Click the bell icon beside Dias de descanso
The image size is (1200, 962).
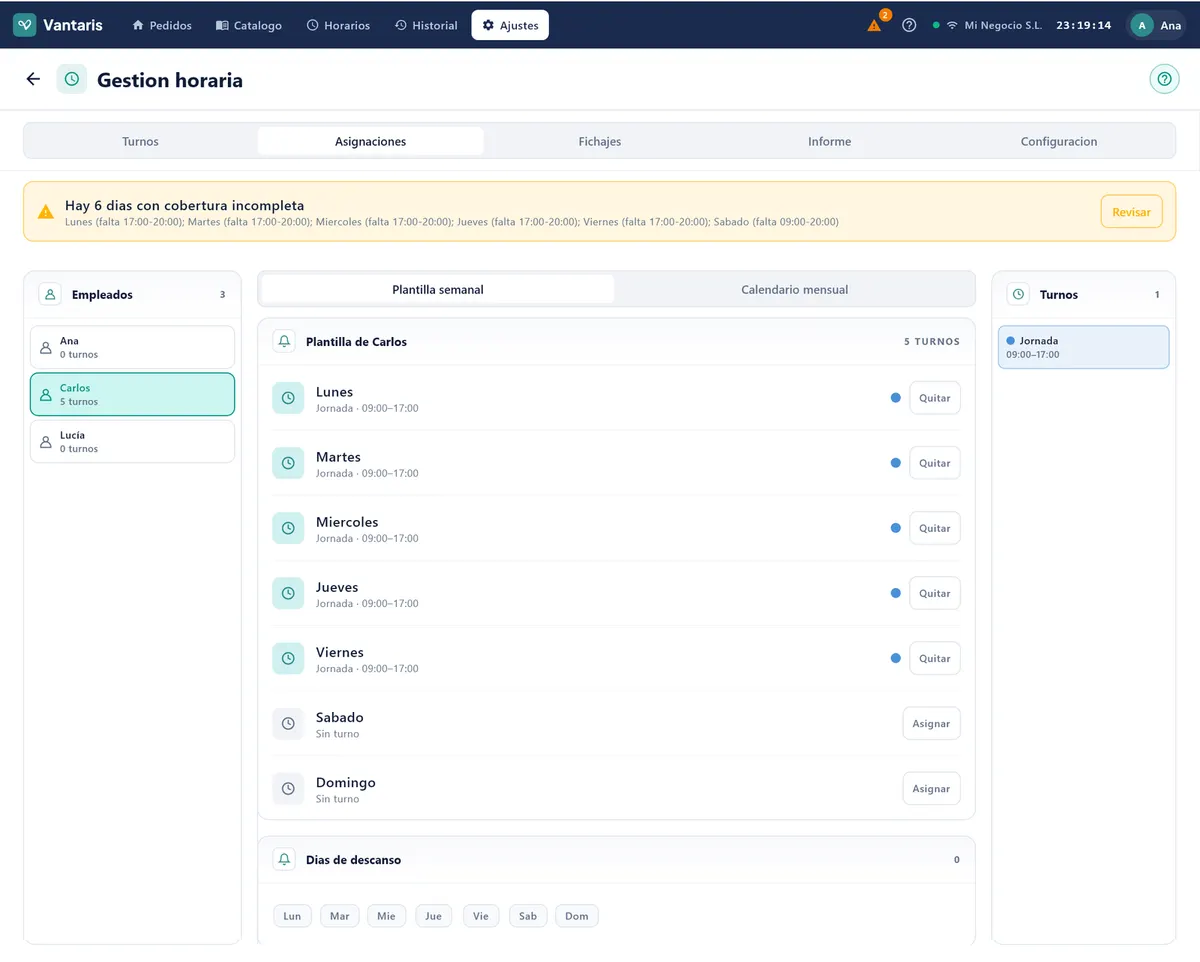[285, 859]
